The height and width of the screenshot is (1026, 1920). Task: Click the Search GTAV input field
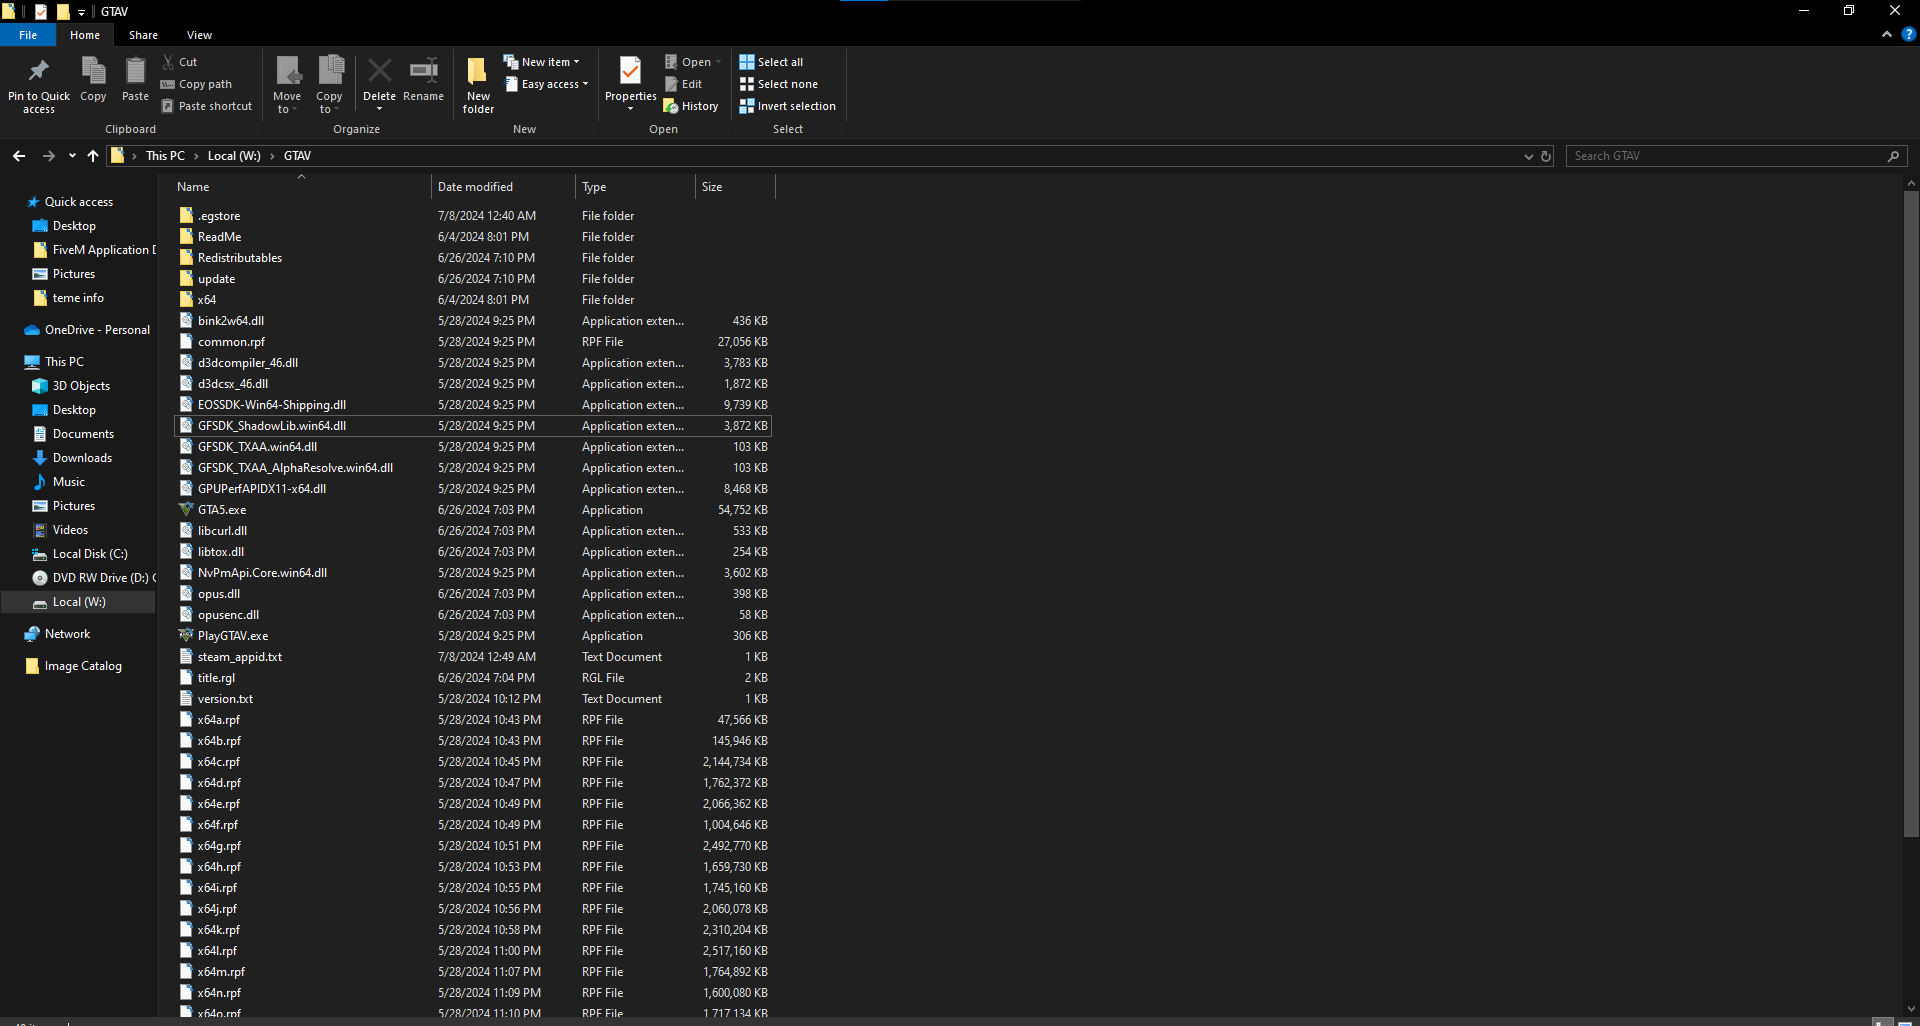(x=1725, y=156)
